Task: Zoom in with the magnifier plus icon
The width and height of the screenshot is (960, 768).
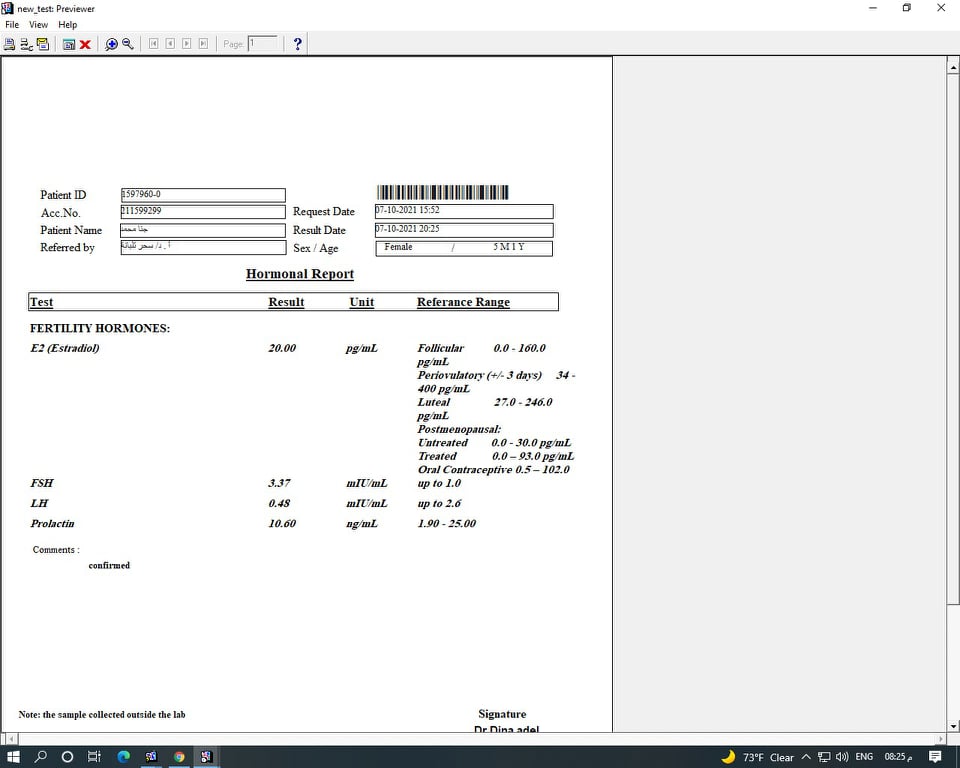Action: click(111, 44)
